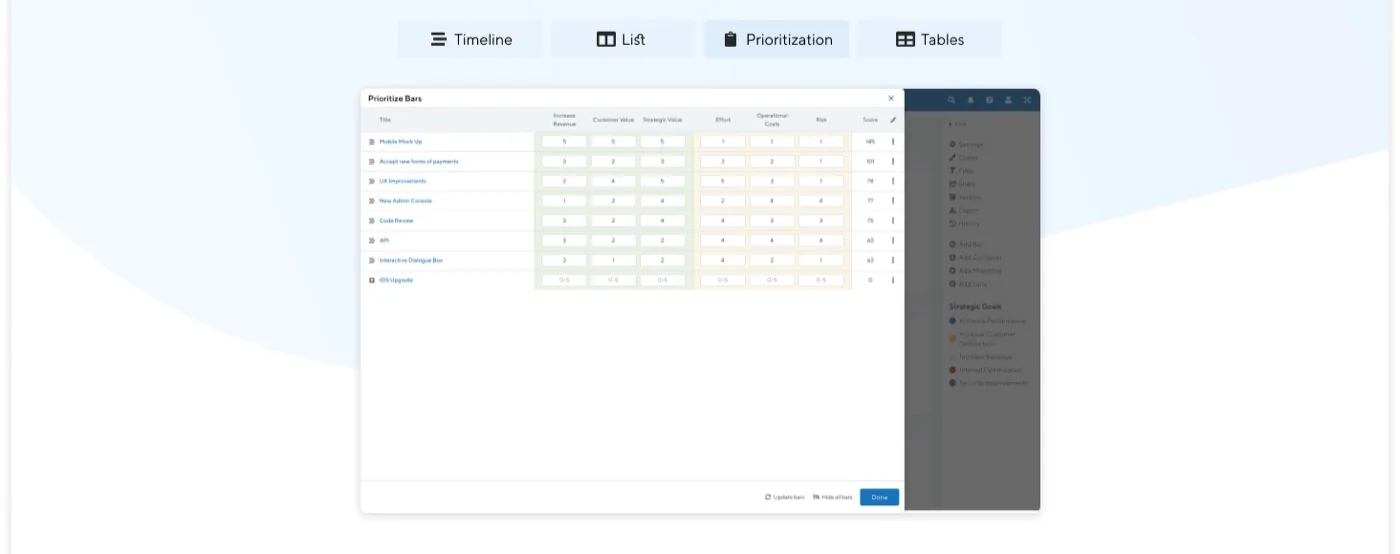Image resolution: width=1400 pixels, height=554 pixels.
Task: Edit Customer Value field for UX Improvements
Action: coord(613,181)
